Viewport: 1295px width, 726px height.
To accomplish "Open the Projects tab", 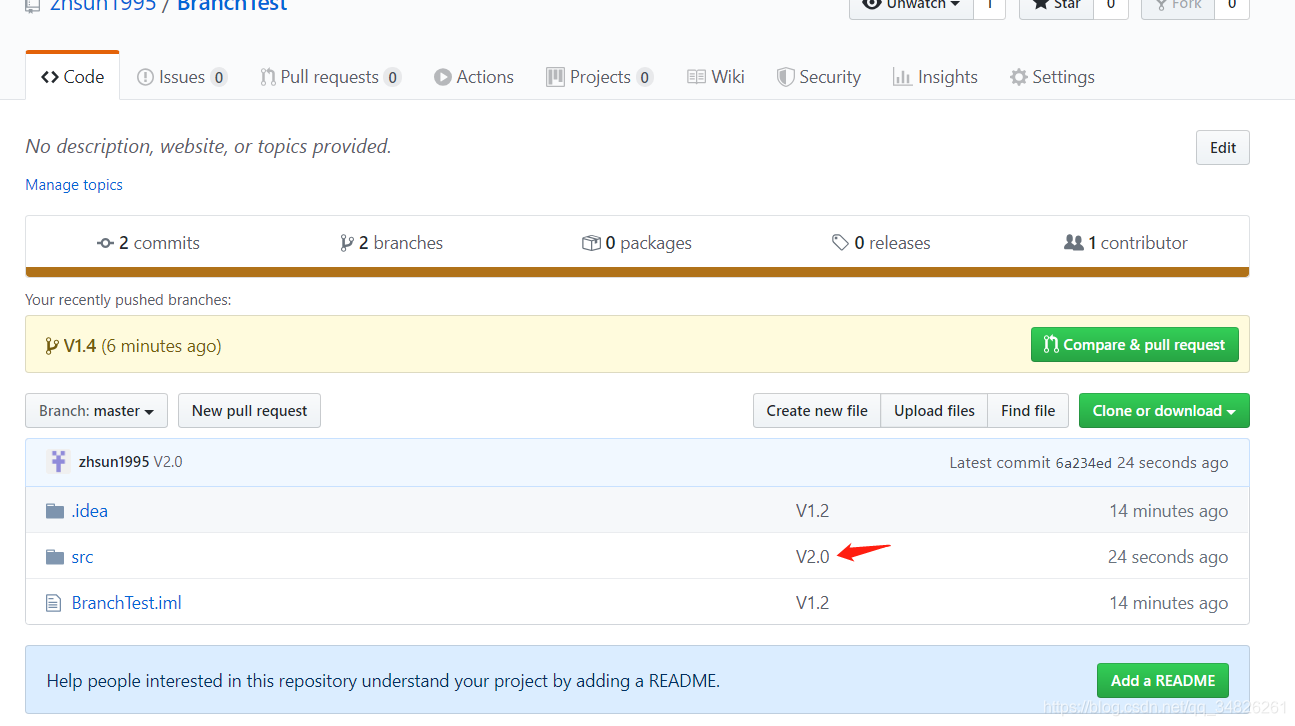I will point(600,77).
